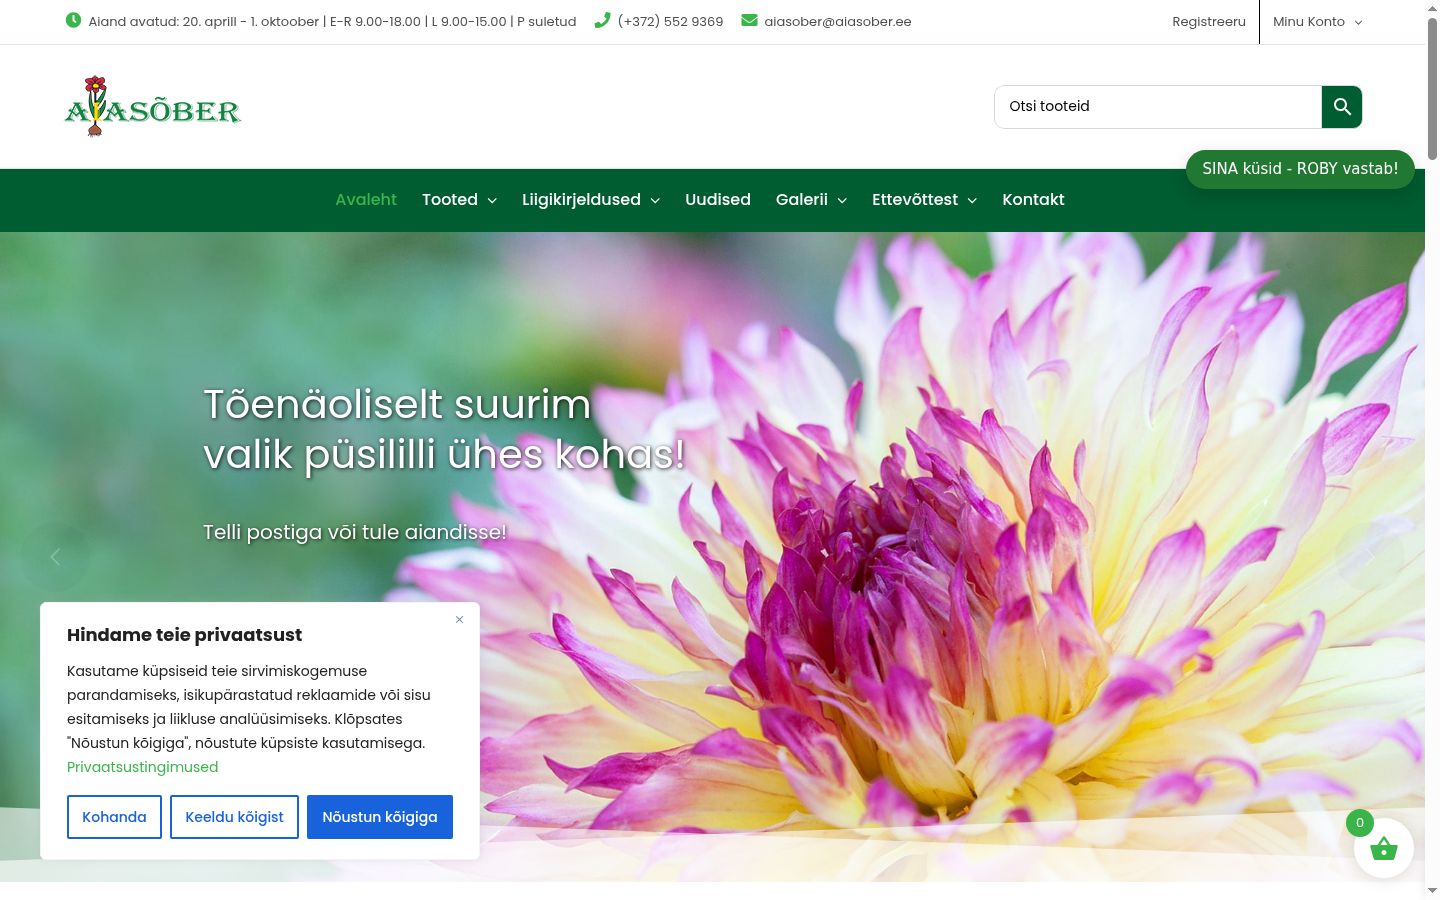Expand the Galerii menu
The height and width of the screenshot is (900, 1440).
pos(812,200)
